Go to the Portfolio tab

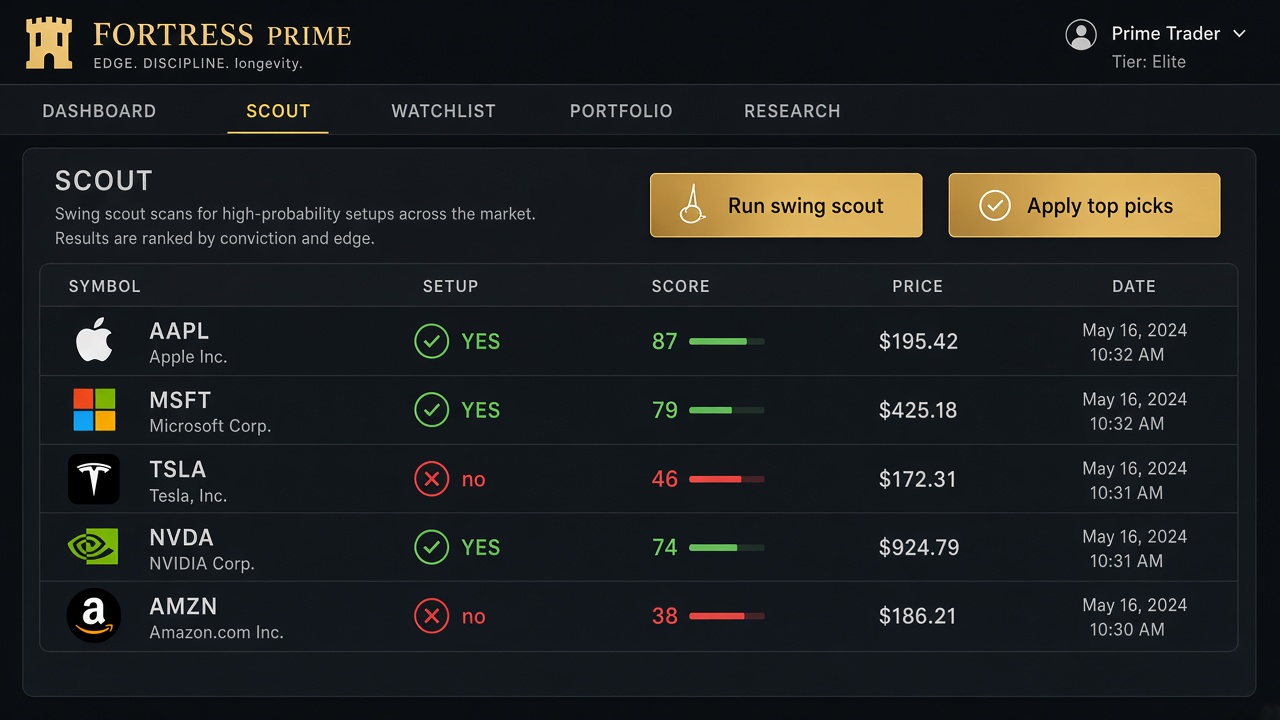pyautogui.click(x=621, y=111)
